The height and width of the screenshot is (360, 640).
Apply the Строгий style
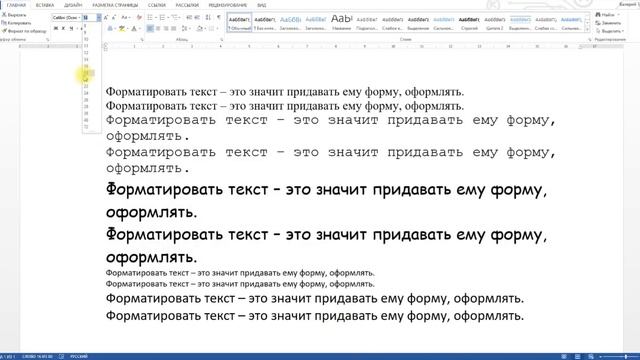[x=469, y=22]
